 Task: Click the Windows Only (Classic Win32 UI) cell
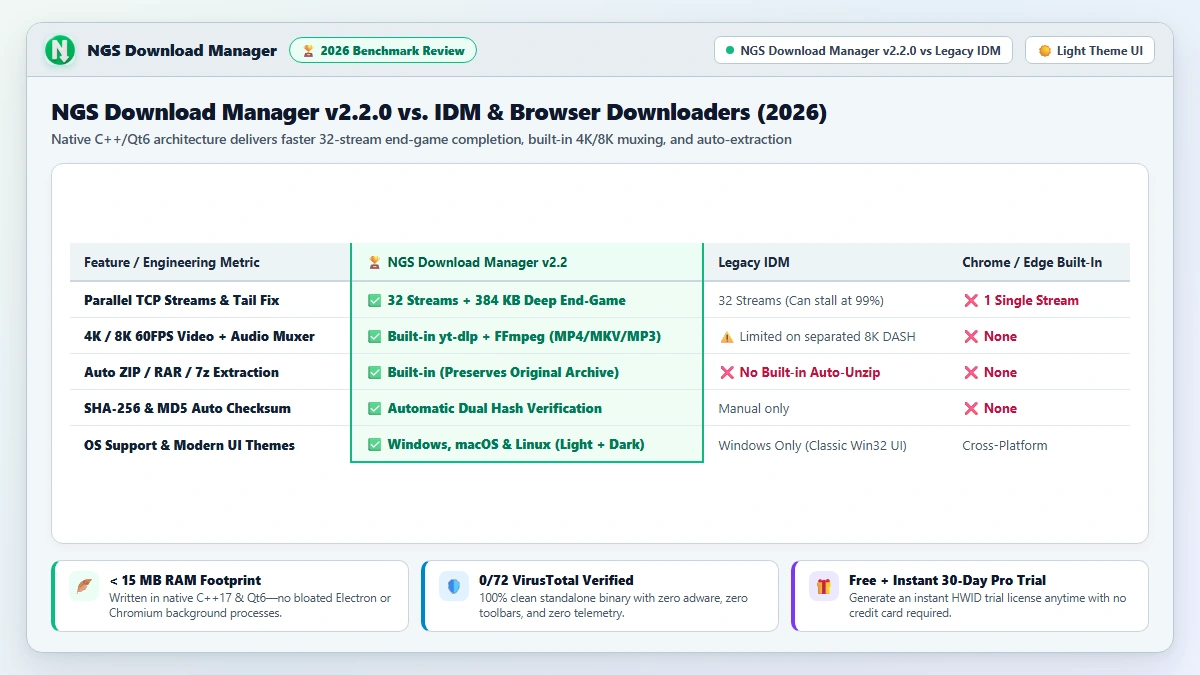click(x=812, y=445)
